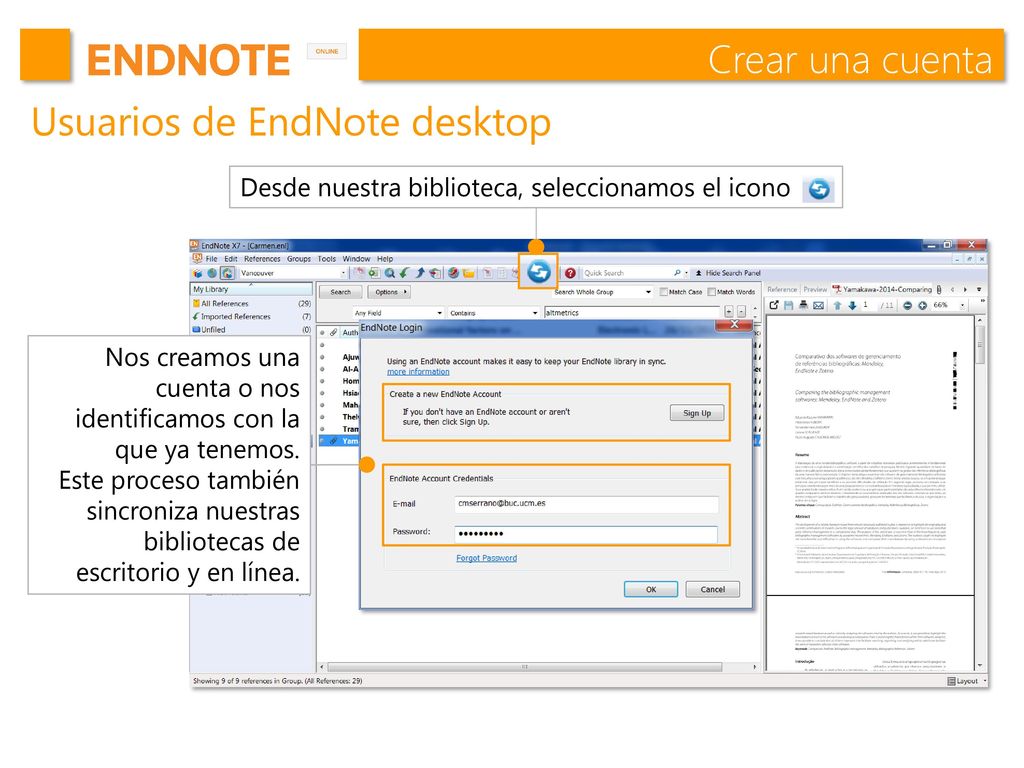This screenshot has height=768, width=1024.
Task: Click the Password input field
Action: click(586, 534)
